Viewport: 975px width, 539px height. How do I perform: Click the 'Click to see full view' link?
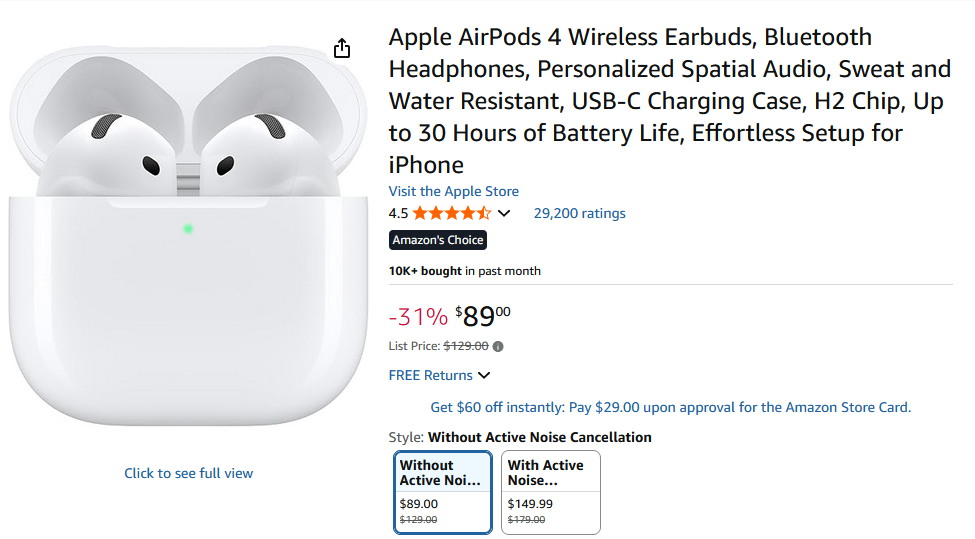[188, 473]
